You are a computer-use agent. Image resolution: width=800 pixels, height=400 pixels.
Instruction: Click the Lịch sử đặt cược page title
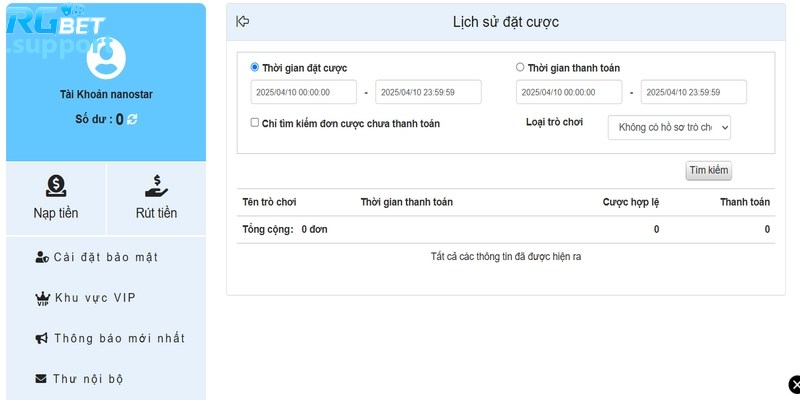[x=506, y=22]
